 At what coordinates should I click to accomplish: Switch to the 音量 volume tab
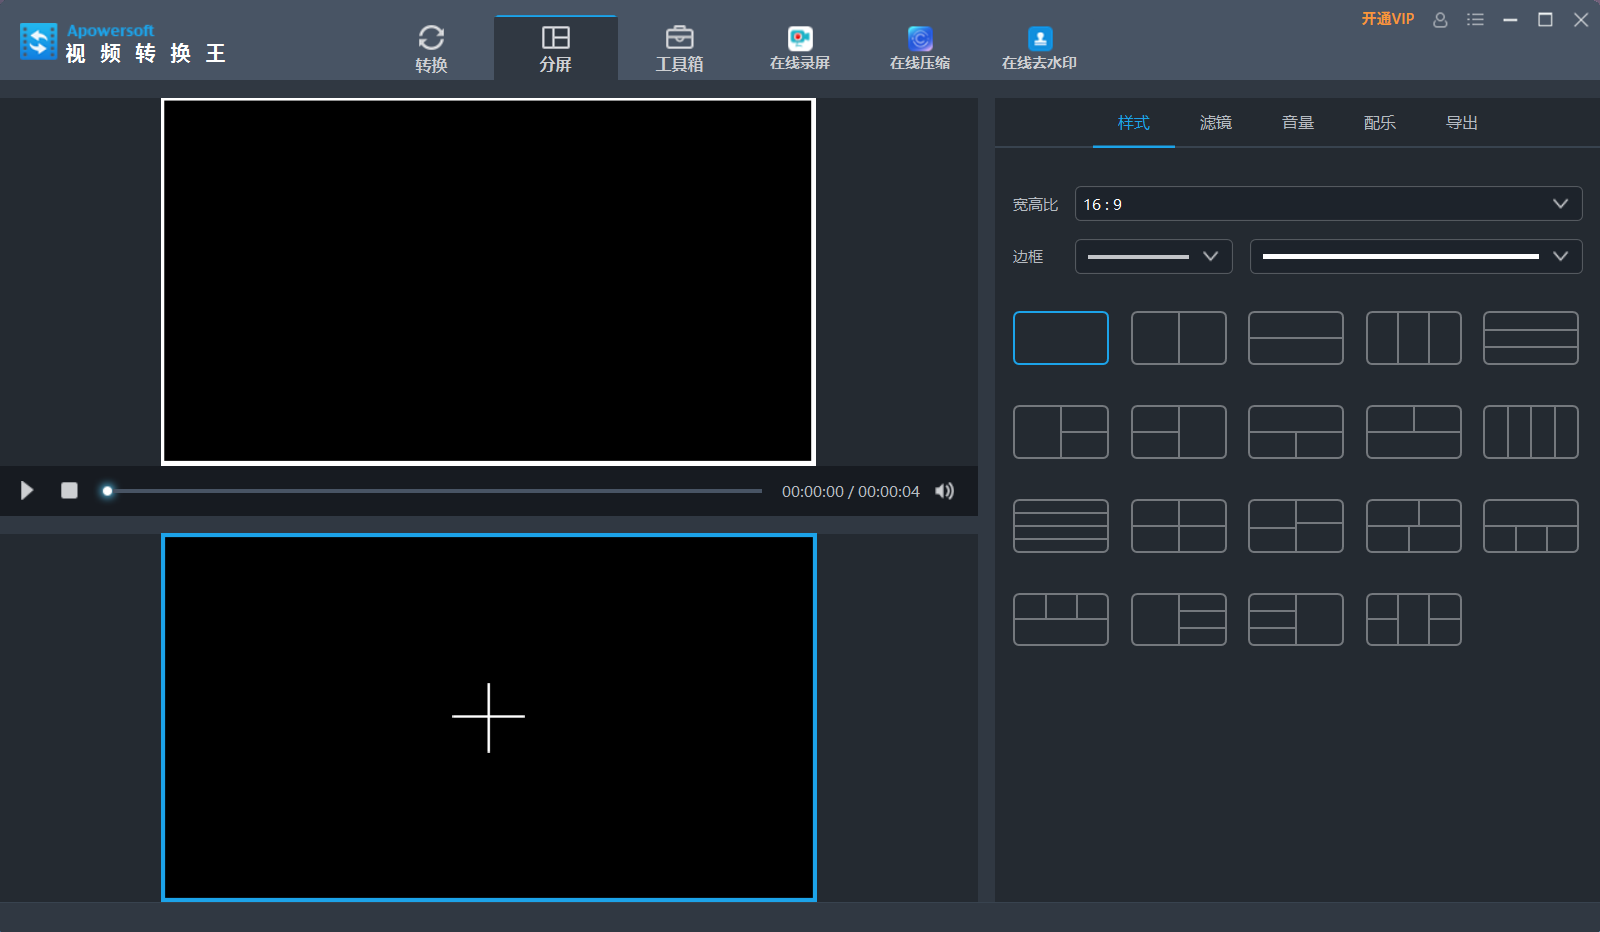pyautogui.click(x=1298, y=122)
